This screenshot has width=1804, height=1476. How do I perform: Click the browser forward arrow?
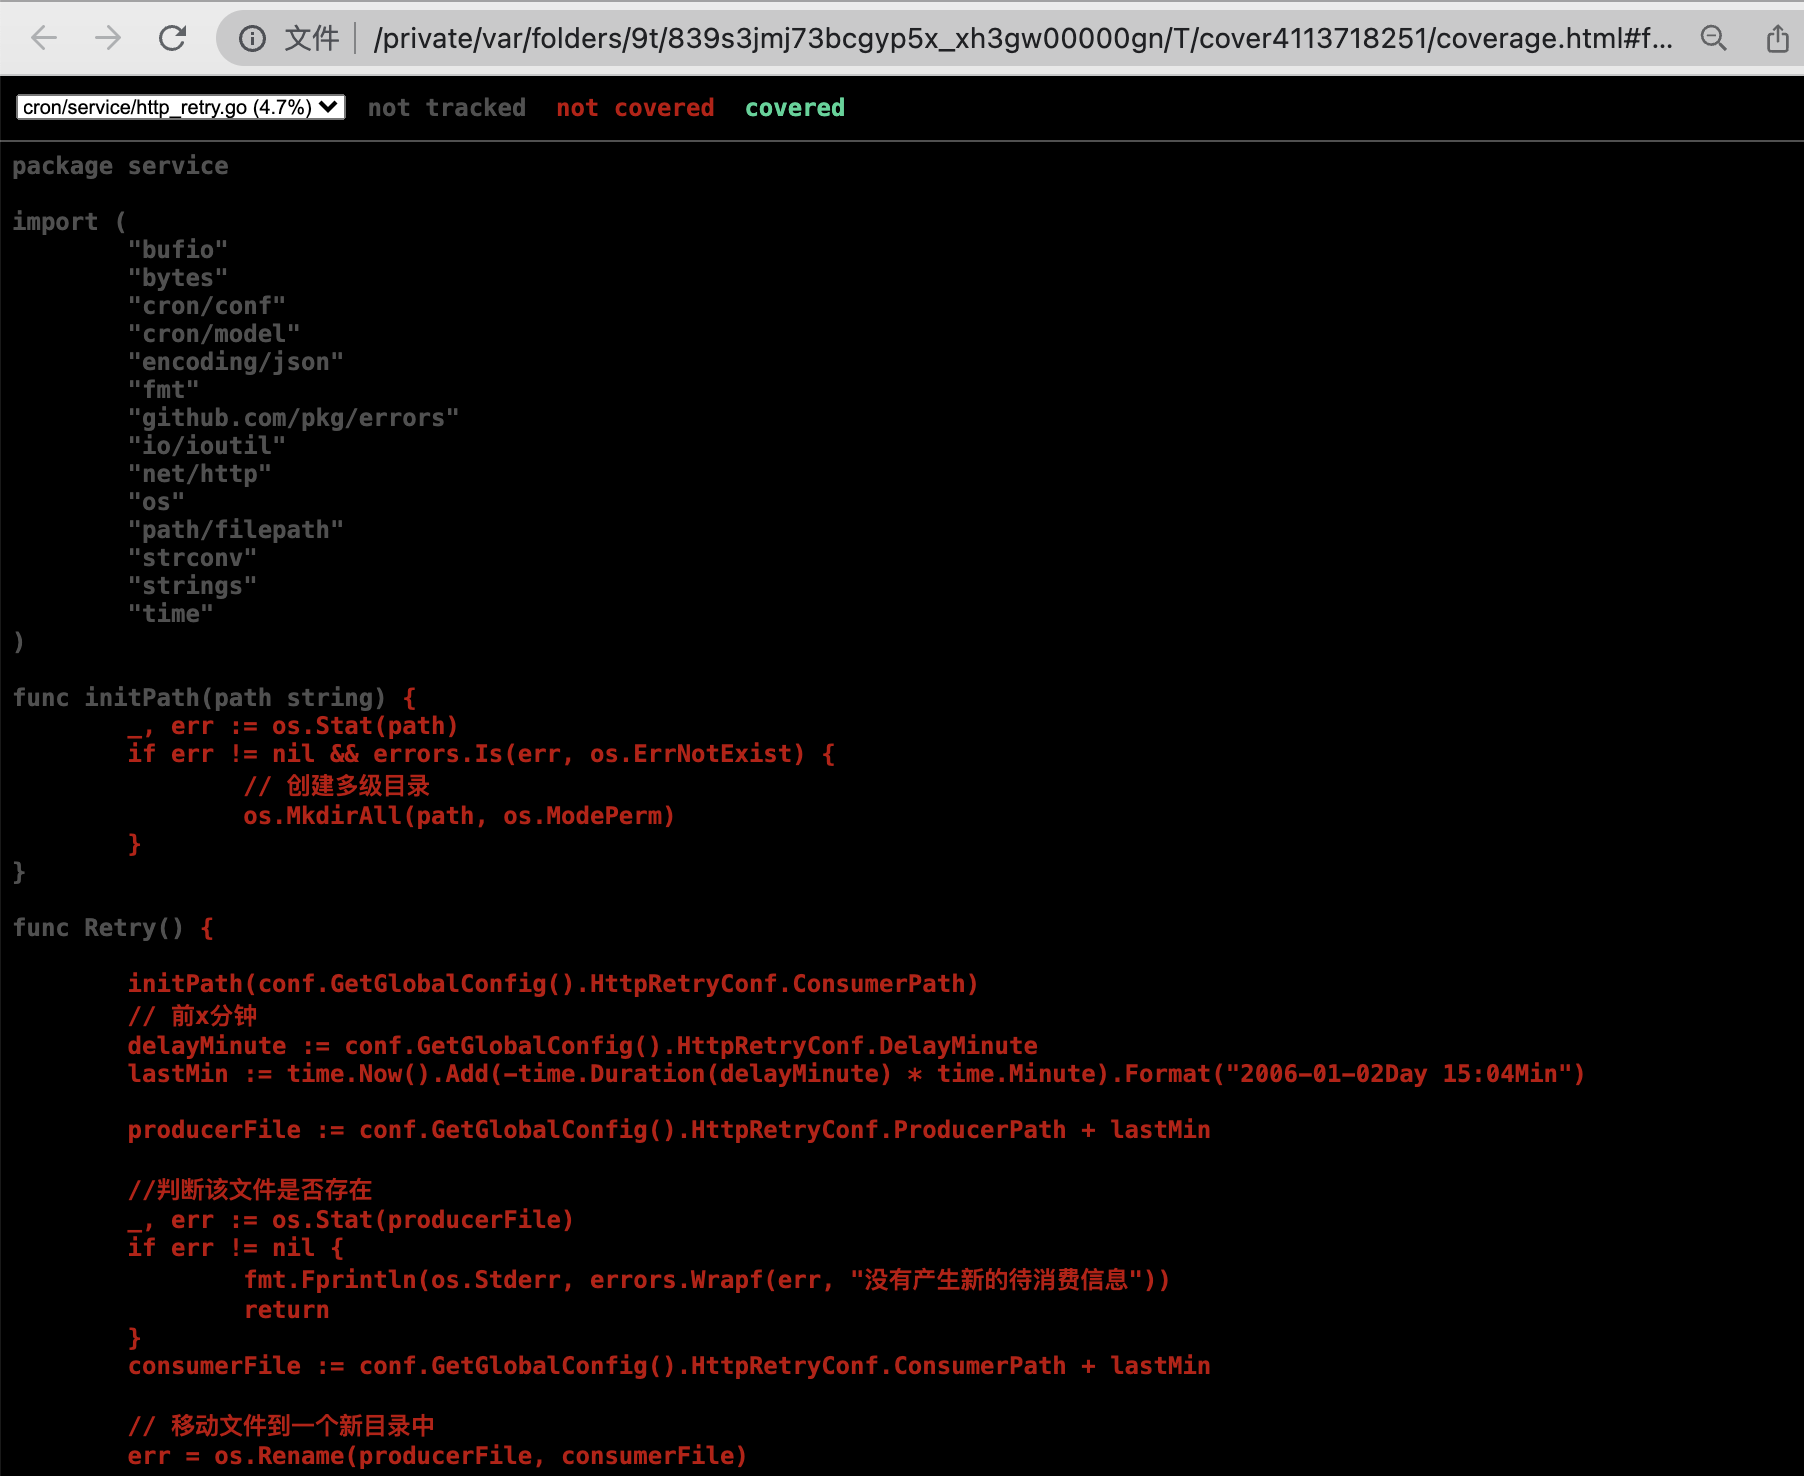(x=108, y=38)
